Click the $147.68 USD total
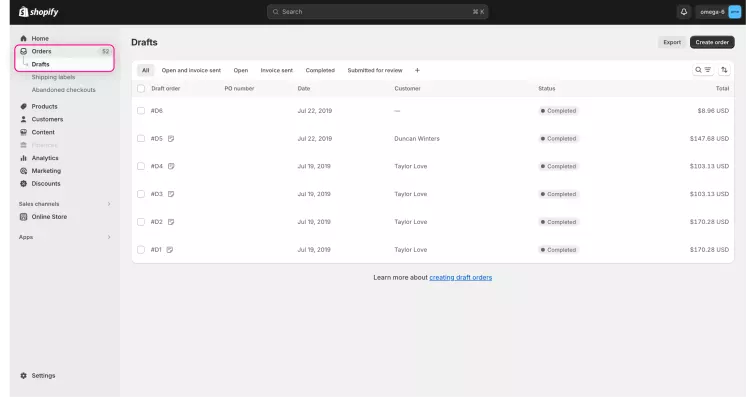The image size is (746, 397). click(x=709, y=139)
